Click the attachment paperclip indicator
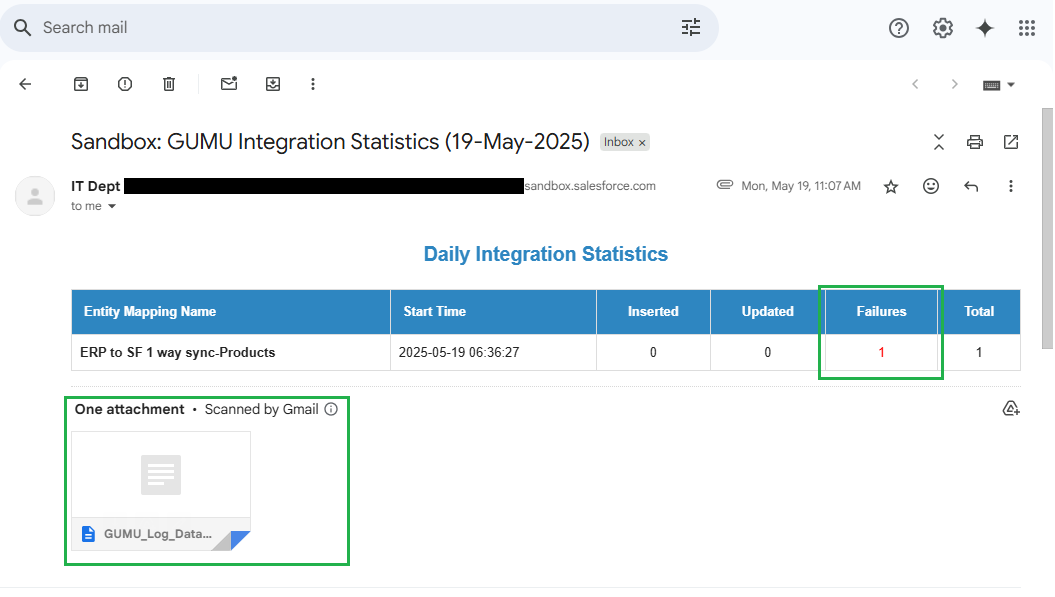 pyautogui.click(x=725, y=185)
